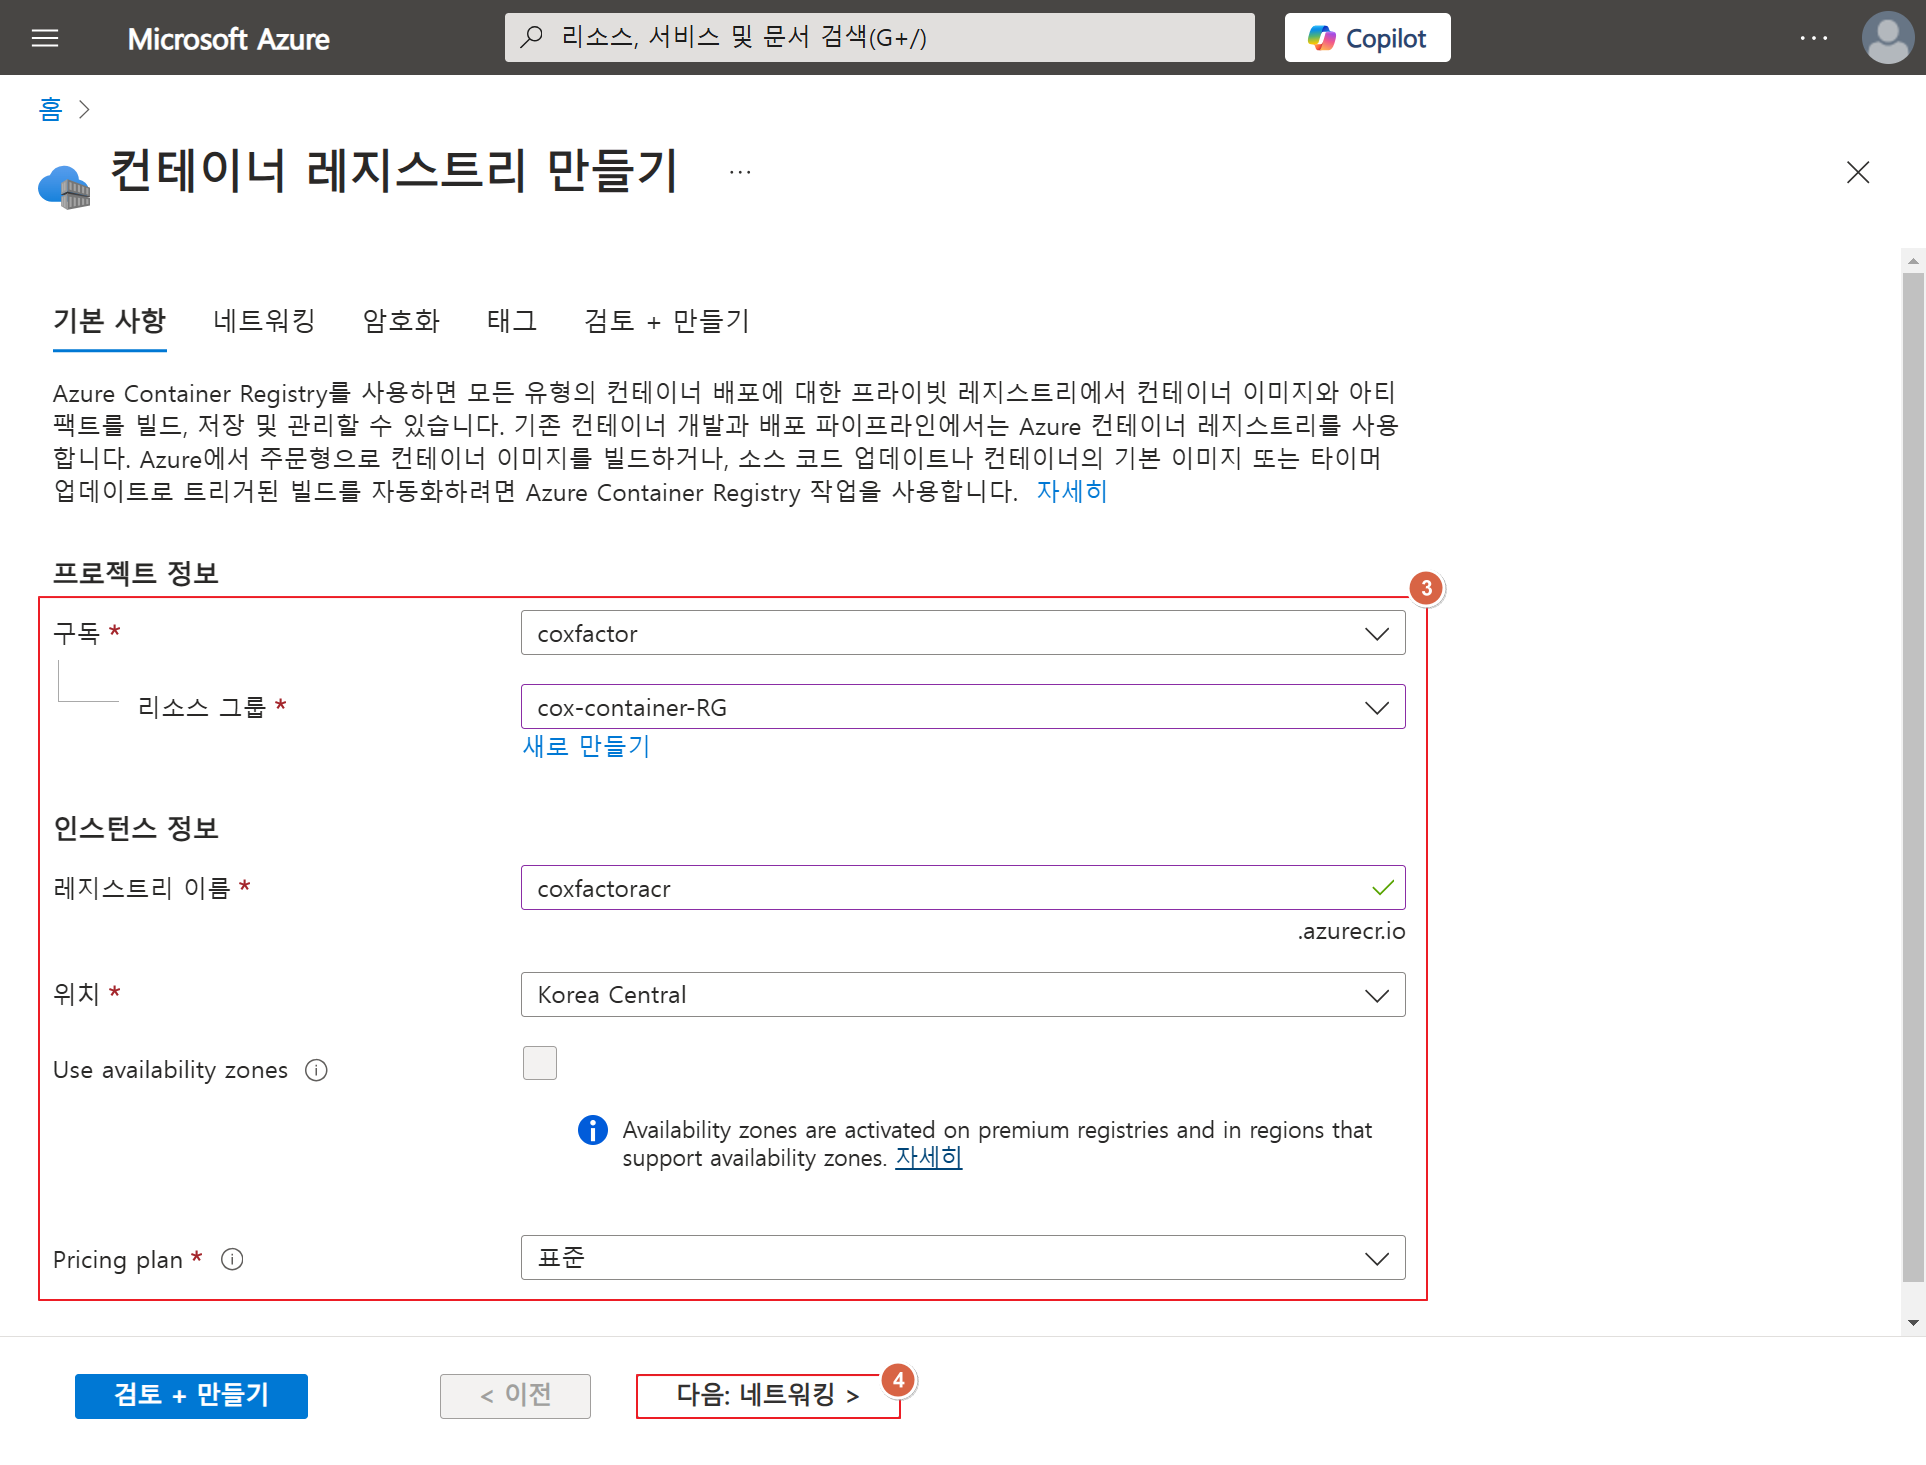Screen dimensions: 1926x1465
Task: Go to the 홈 breadcrumb
Action: [x=50, y=108]
